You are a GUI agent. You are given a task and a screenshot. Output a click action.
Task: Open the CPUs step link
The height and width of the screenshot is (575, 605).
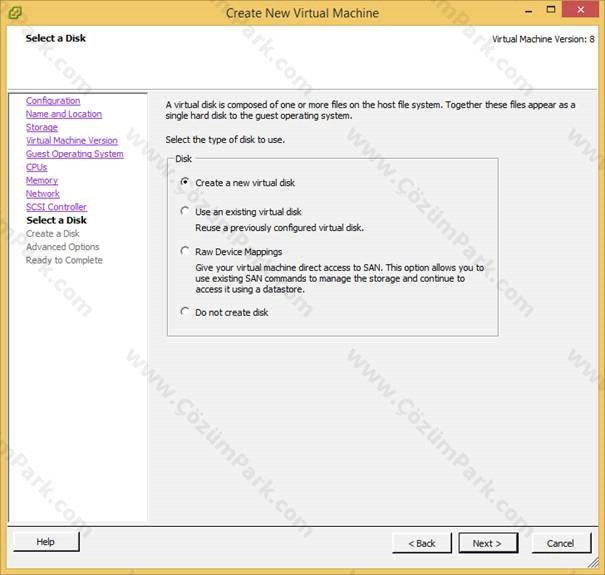point(37,167)
